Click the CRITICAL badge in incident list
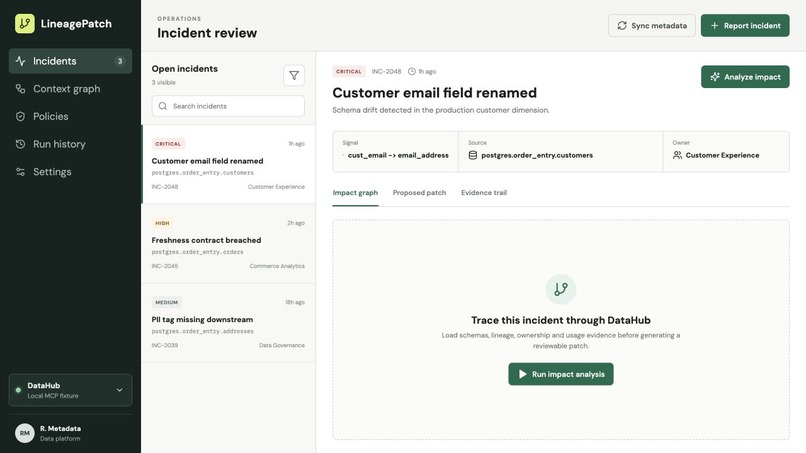 pyautogui.click(x=168, y=144)
